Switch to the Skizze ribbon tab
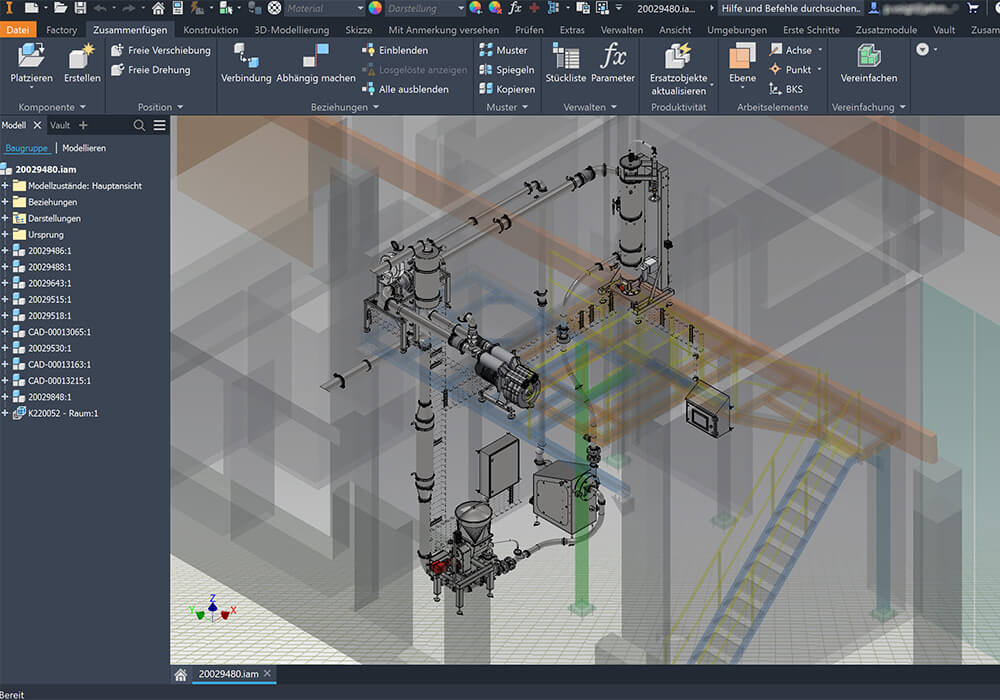The height and width of the screenshot is (700, 1000). pyautogui.click(x=358, y=30)
